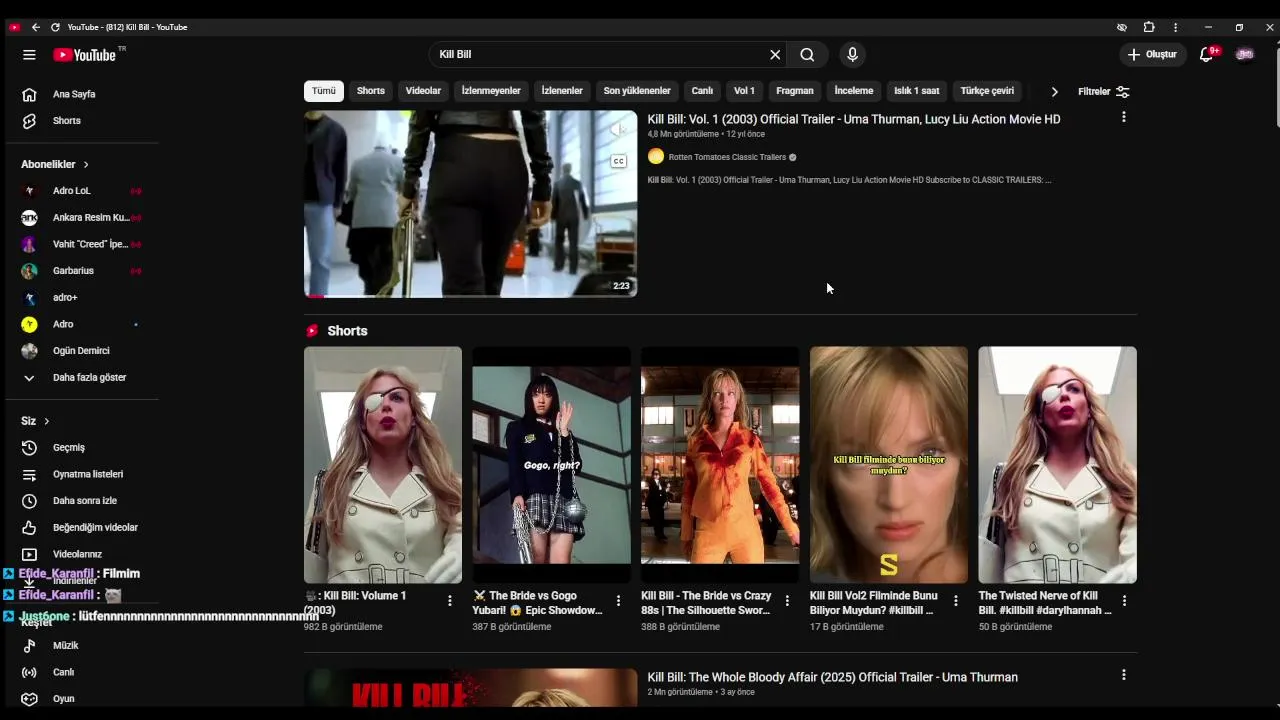
Task: Select the İzlenmeyenler filter chip
Action: tap(491, 91)
